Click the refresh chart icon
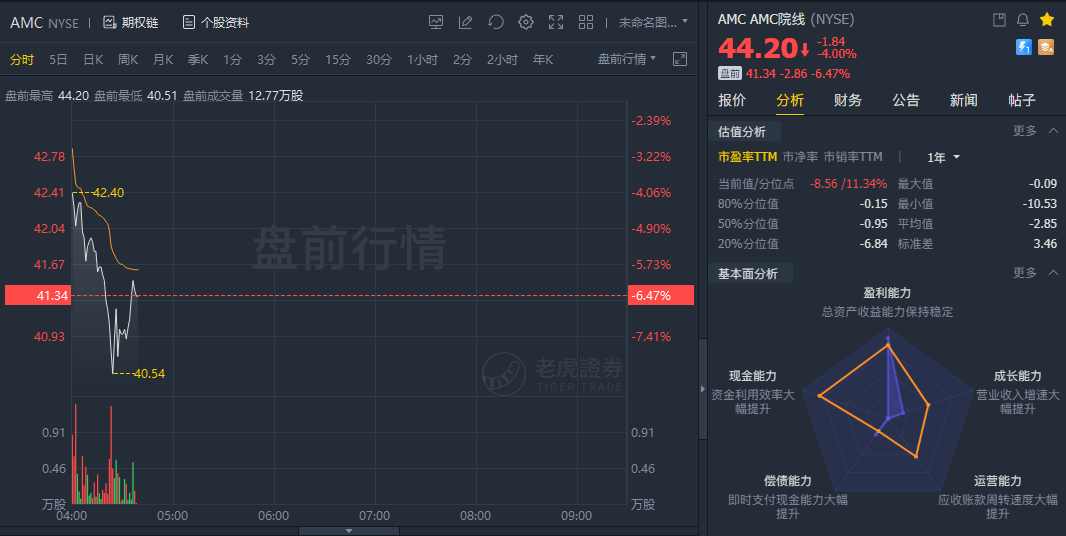This screenshot has width=1066, height=536. 496,22
